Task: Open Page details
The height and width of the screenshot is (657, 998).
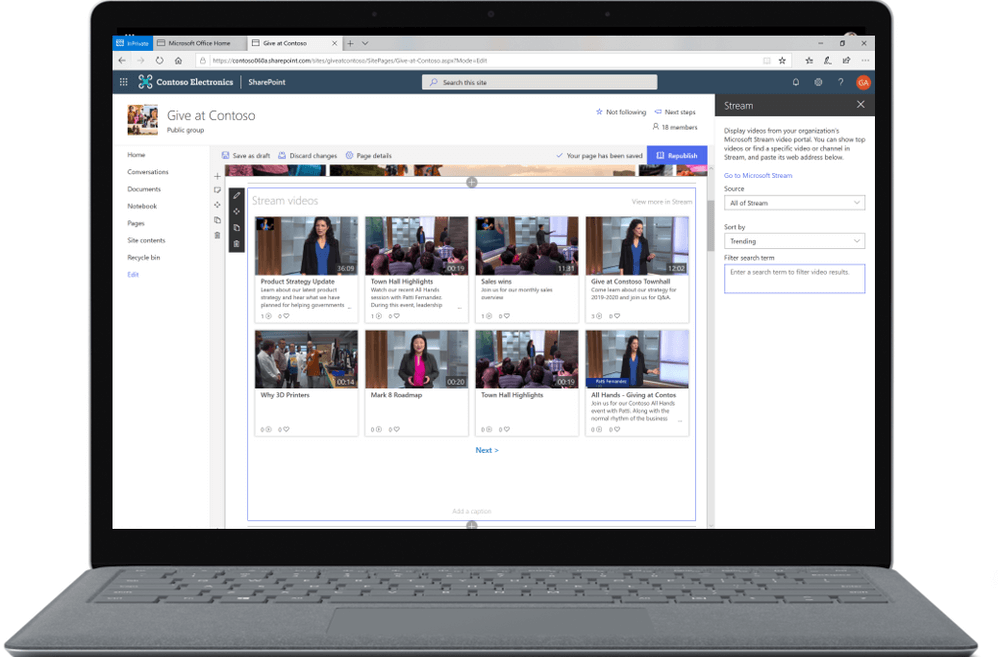Action: [369, 155]
